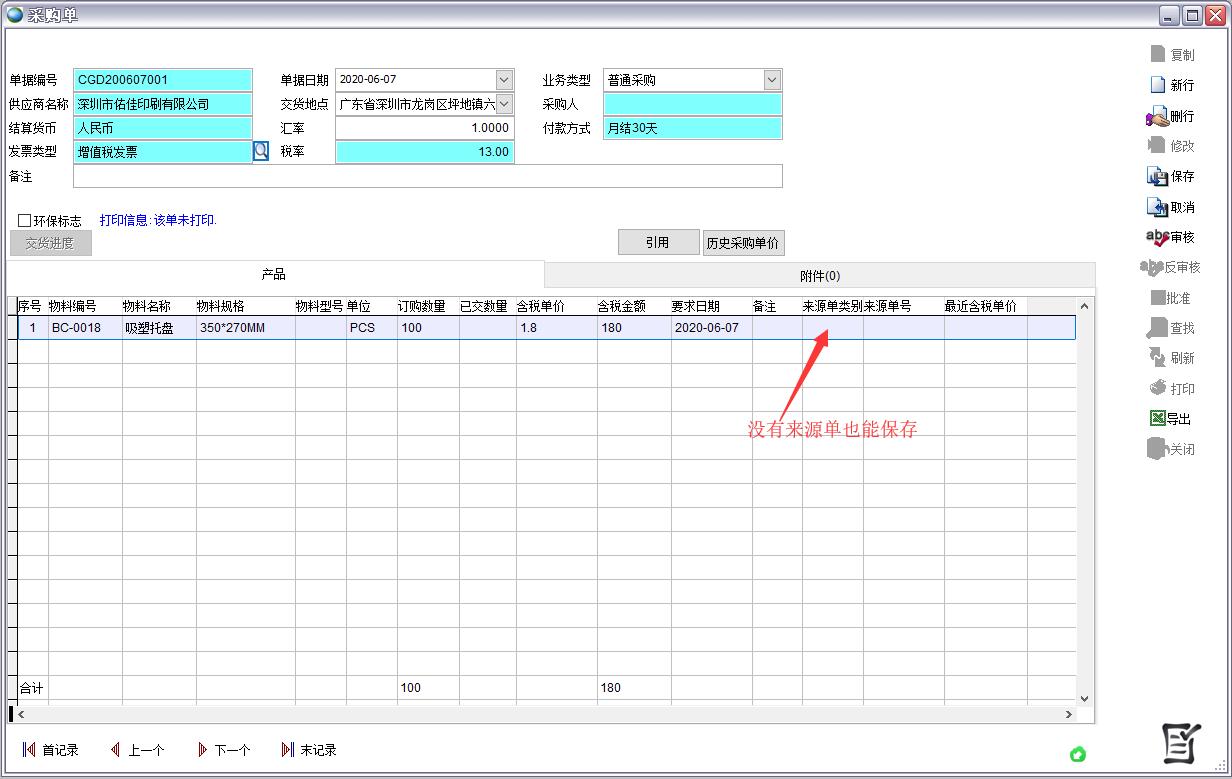Click the 导出 Excel export icon
Screen dimensions: 1232x779
pyautogui.click(x=1157, y=419)
